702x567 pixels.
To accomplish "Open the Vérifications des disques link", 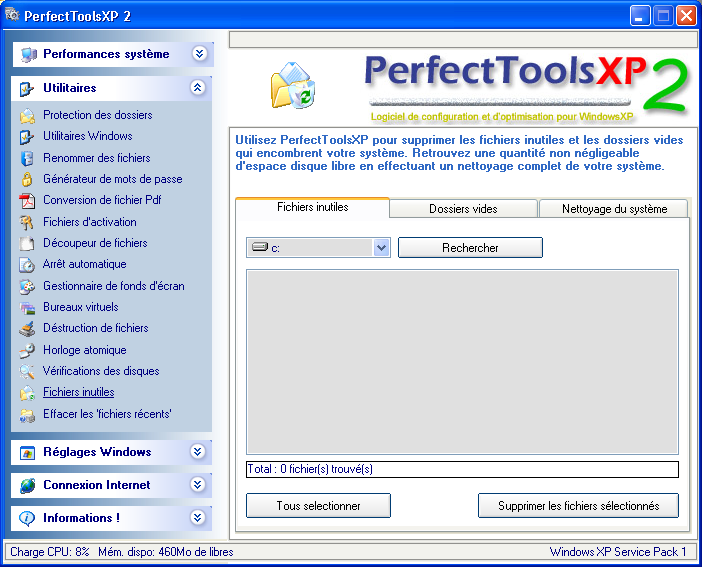I will pyautogui.click(x=101, y=371).
